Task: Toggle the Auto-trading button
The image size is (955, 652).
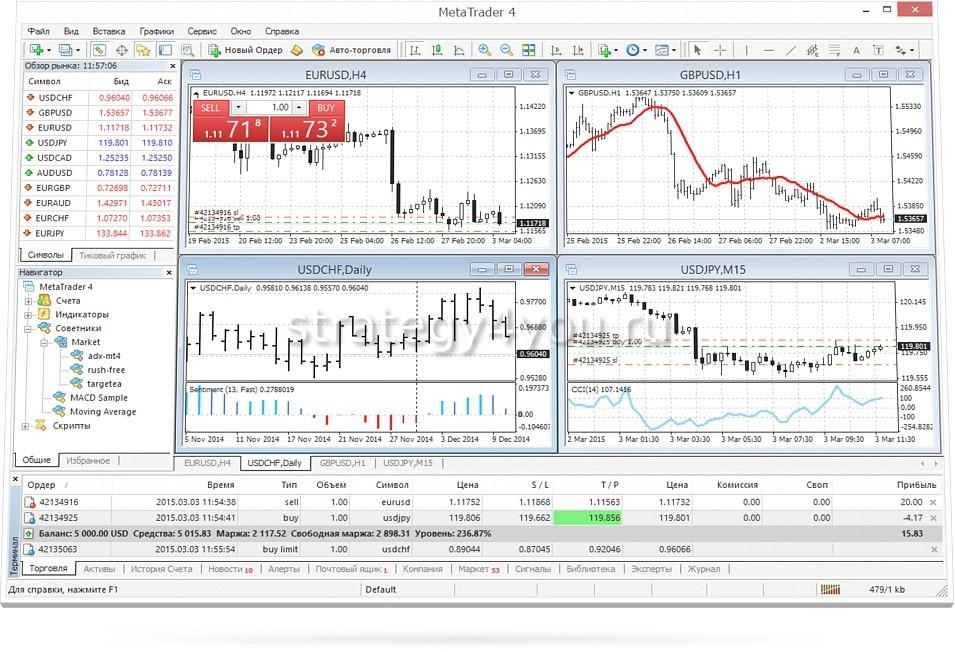Action: click(x=352, y=50)
